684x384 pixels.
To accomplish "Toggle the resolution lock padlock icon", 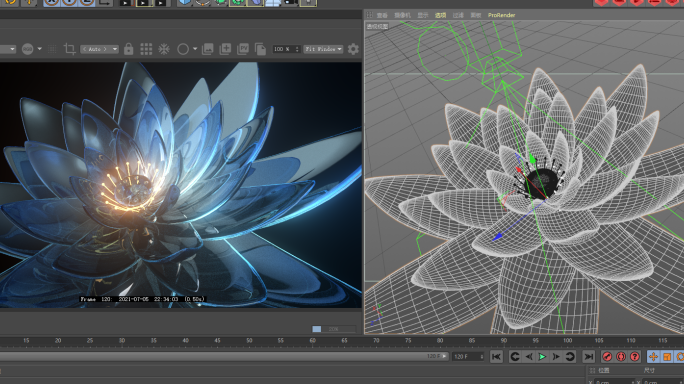I will (128, 49).
